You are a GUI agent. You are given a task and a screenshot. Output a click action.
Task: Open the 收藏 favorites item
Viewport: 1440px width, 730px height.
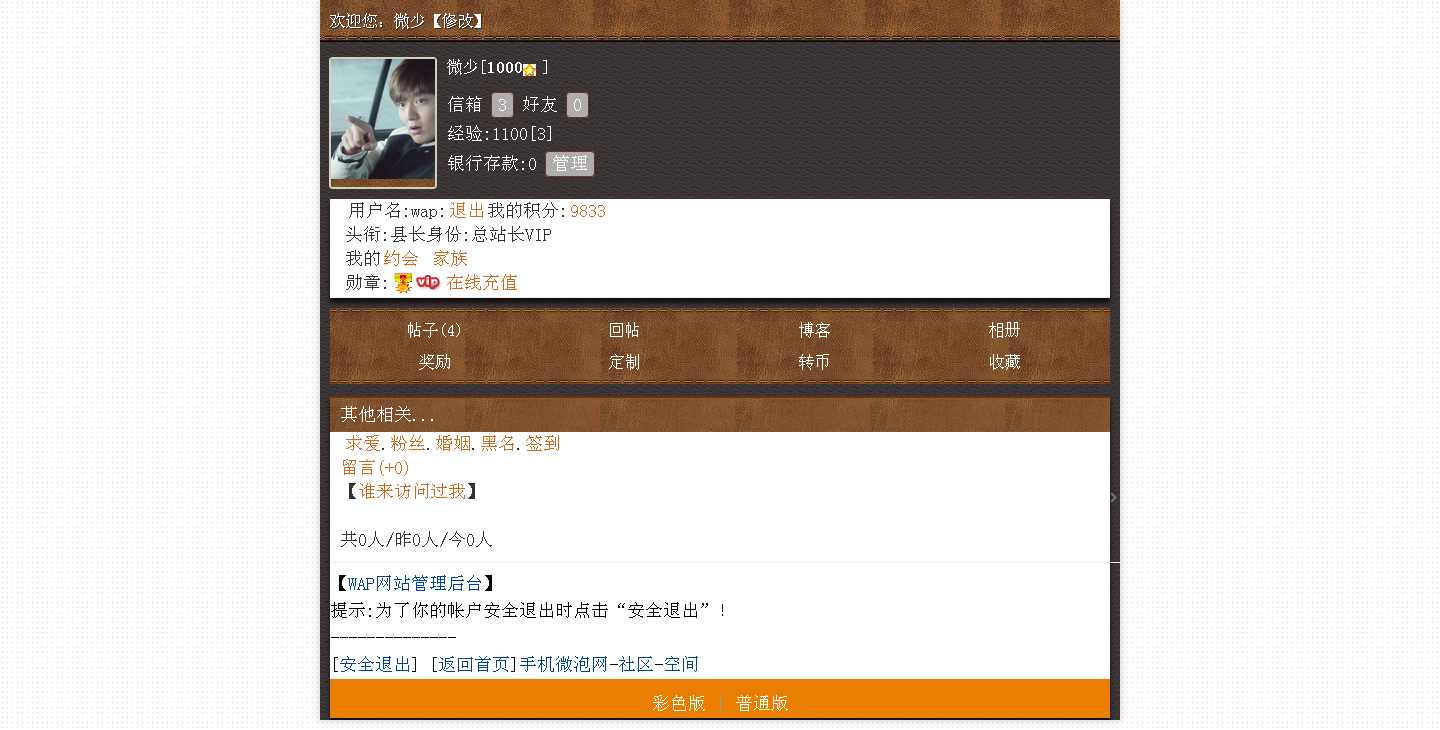1005,362
